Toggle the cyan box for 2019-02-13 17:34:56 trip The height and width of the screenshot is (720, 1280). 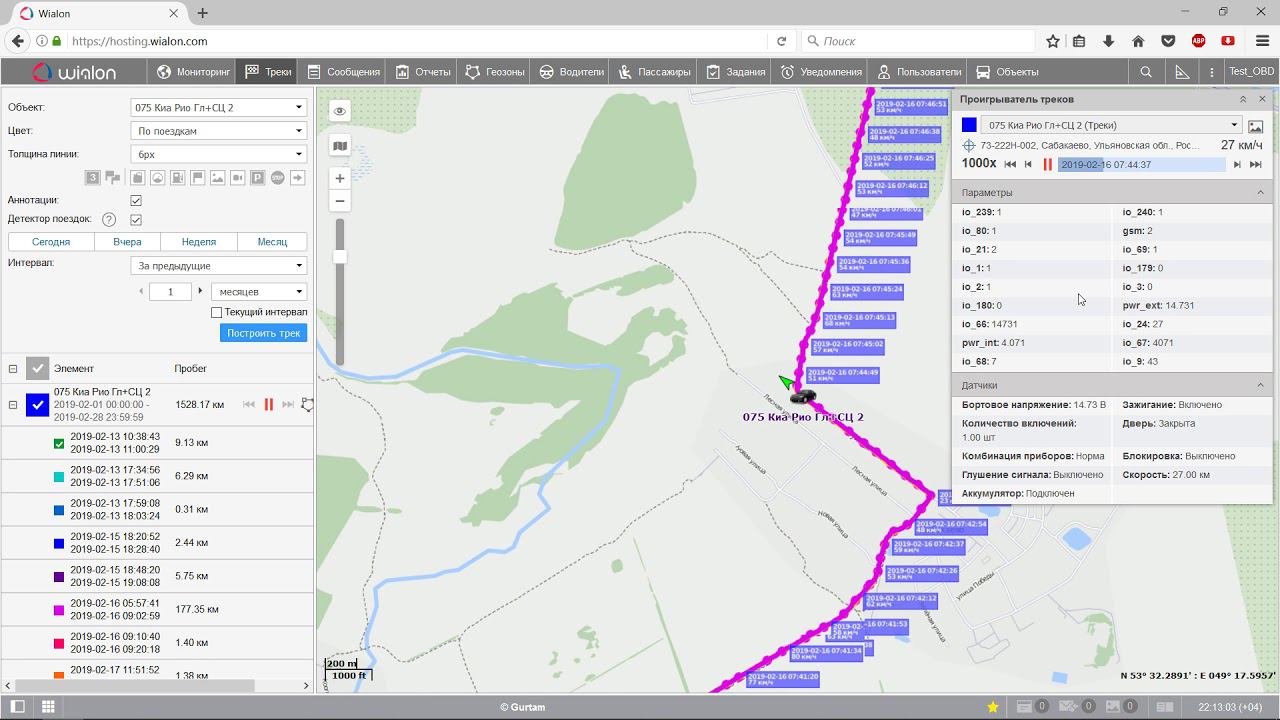click(59, 476)
